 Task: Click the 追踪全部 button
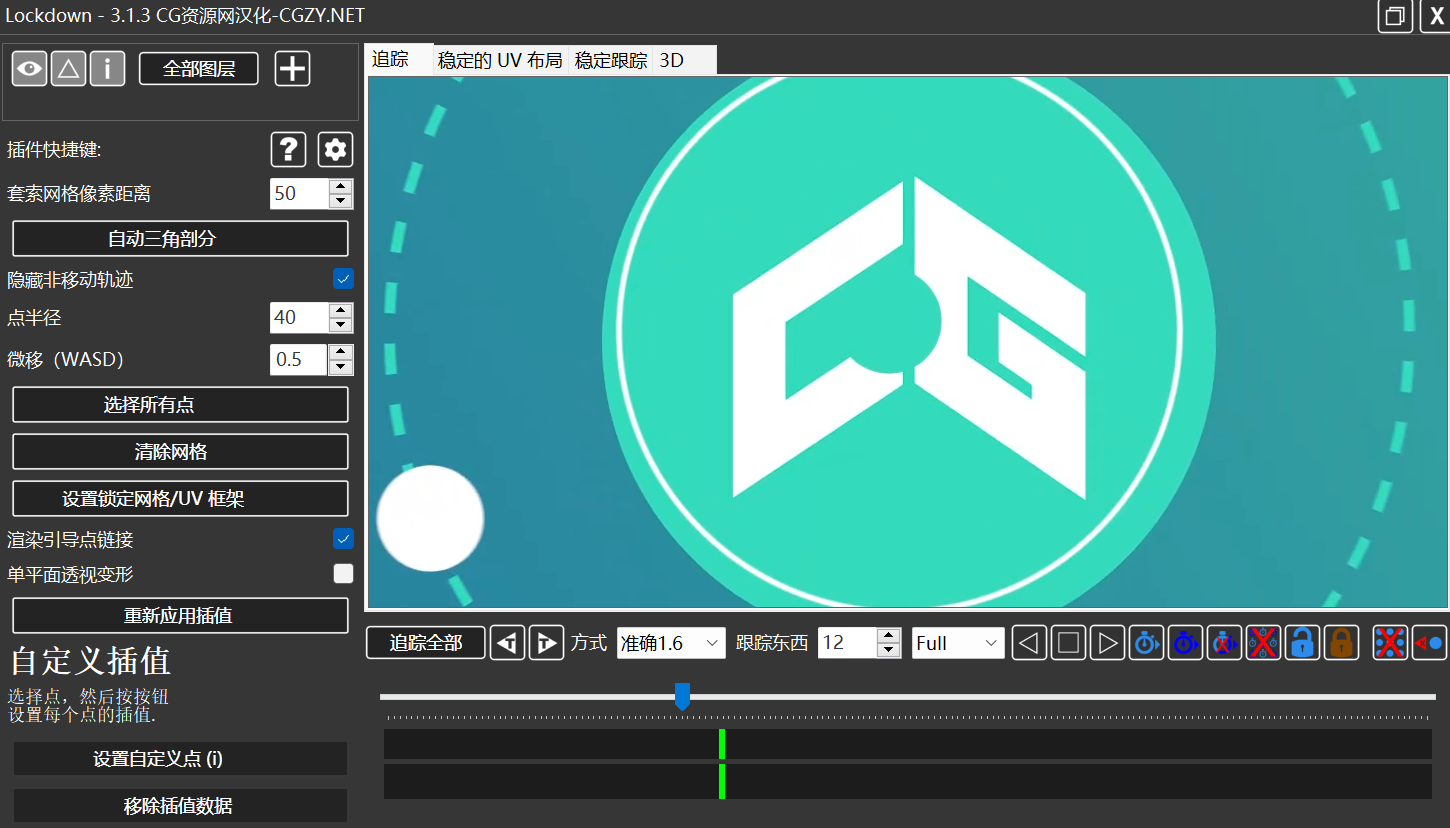426,643
